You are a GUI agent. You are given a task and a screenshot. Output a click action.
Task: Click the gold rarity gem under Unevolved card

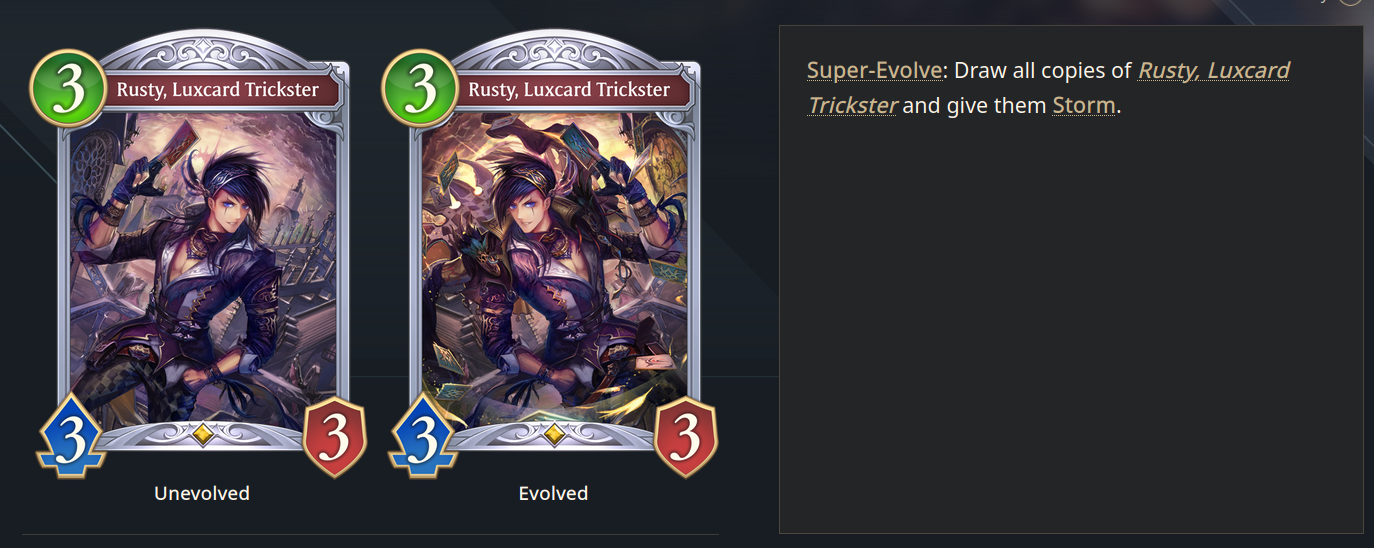(202, 434)
